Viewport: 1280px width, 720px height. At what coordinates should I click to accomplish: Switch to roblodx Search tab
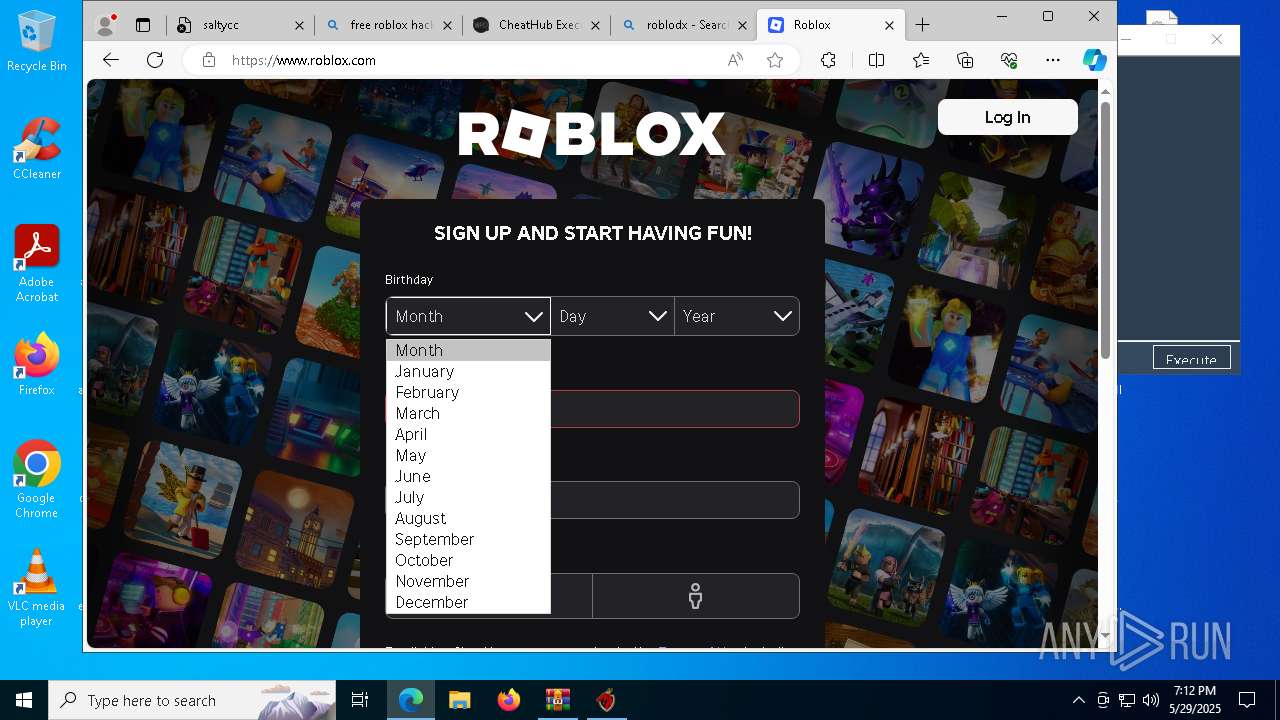tap(684, 25)
